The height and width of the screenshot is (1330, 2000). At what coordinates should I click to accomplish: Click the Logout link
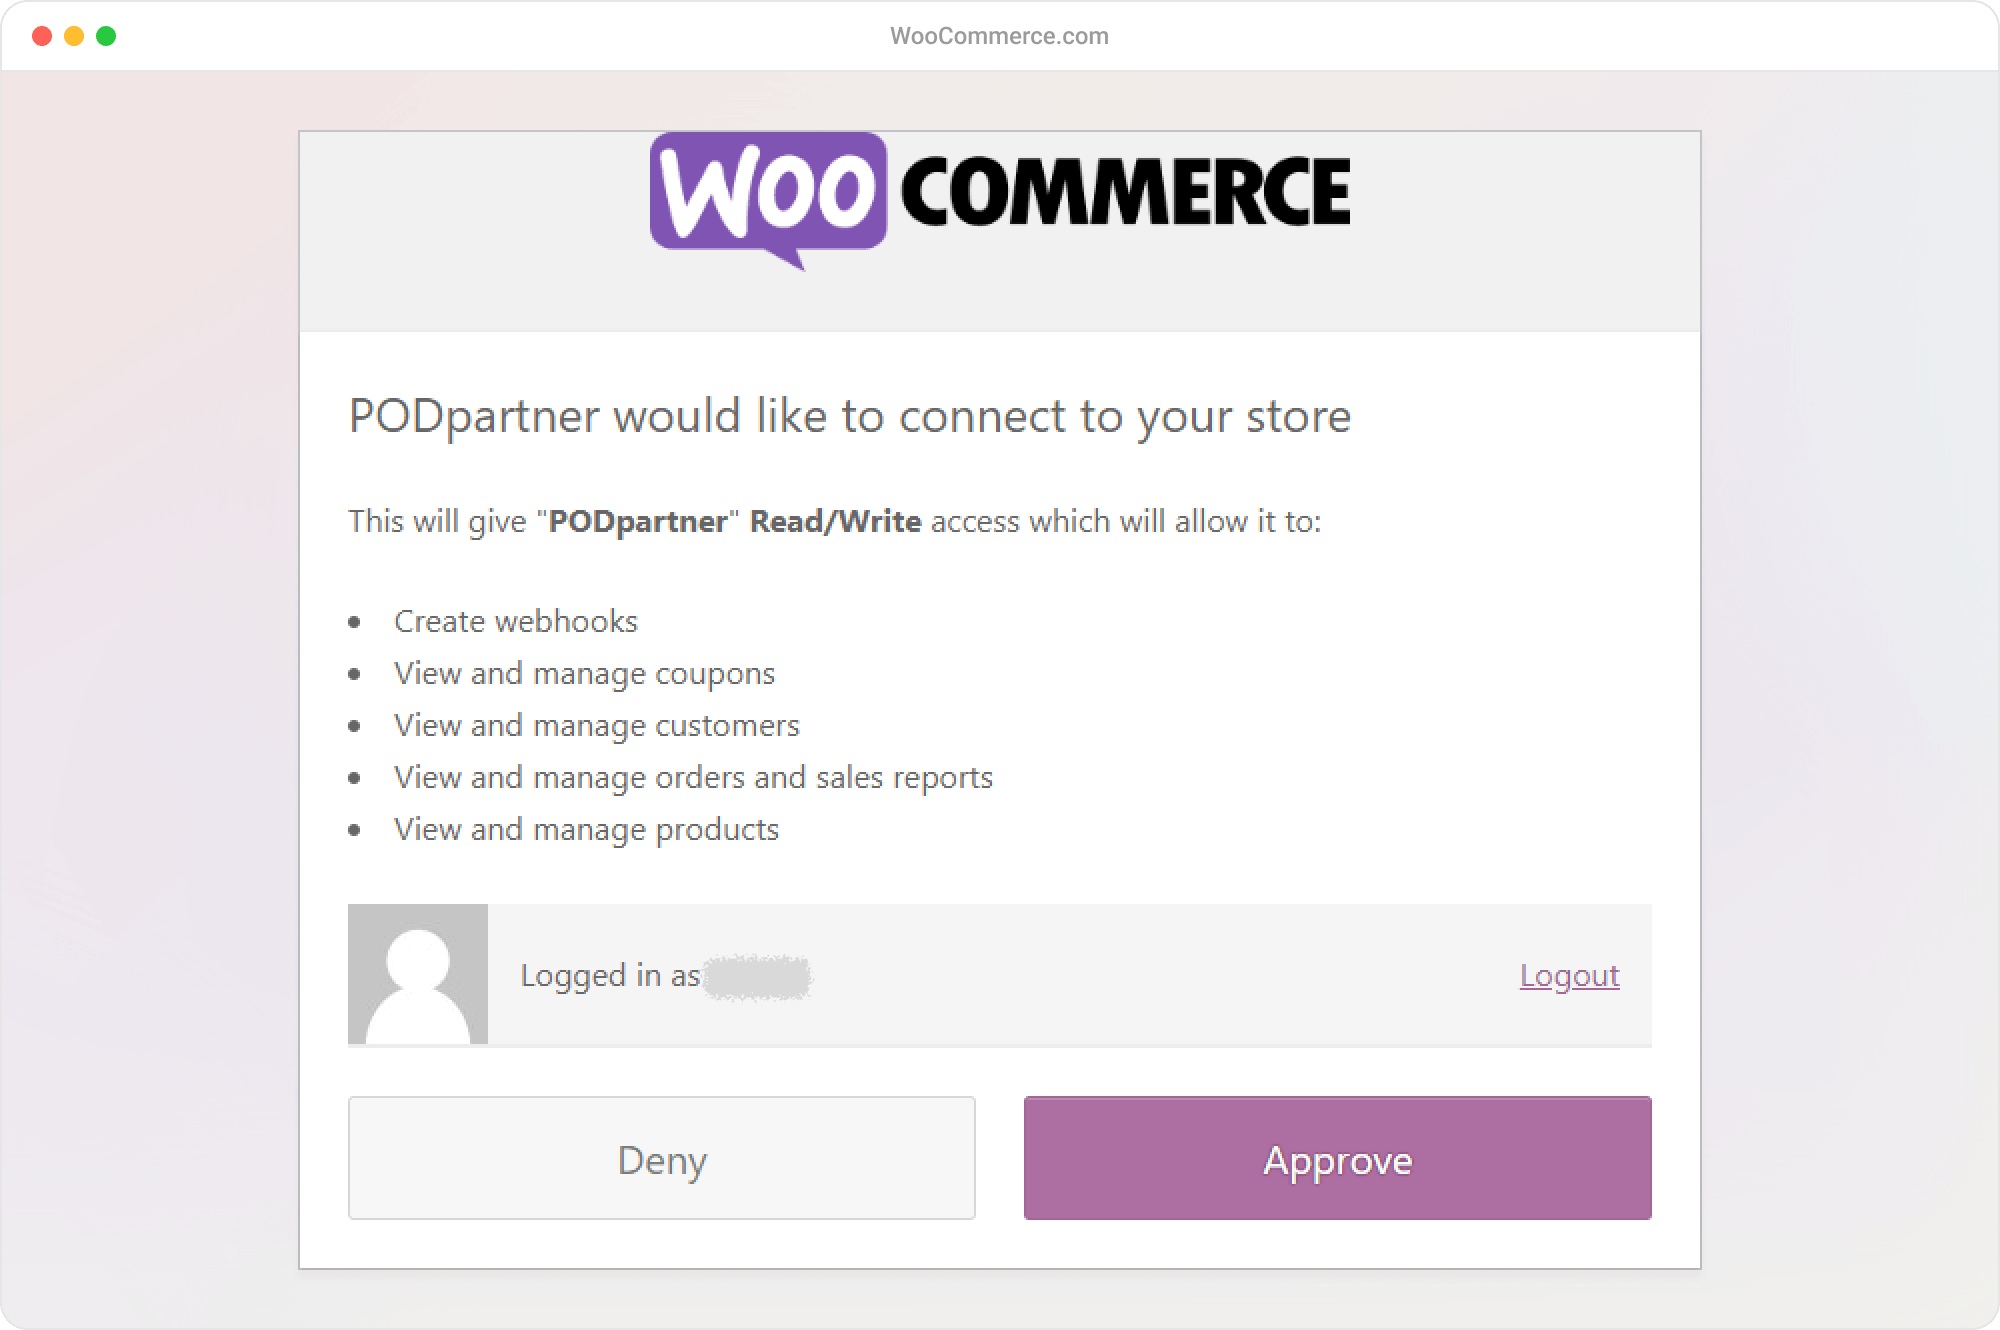point(1569,975)
